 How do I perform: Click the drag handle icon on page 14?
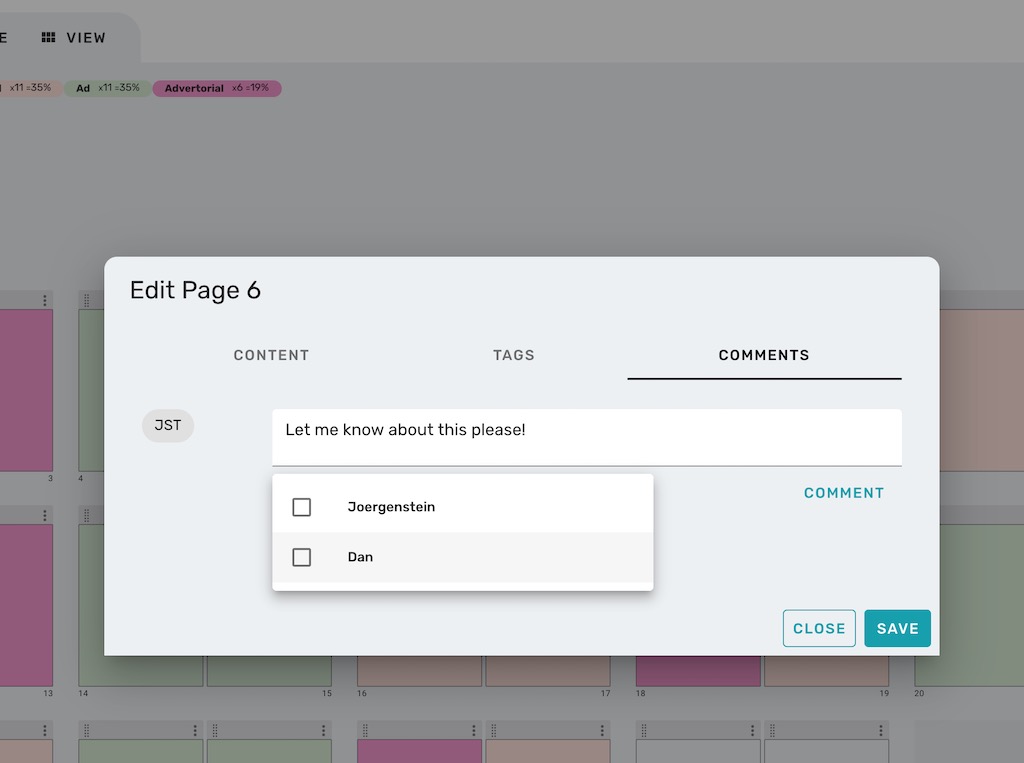coord(86,514)
